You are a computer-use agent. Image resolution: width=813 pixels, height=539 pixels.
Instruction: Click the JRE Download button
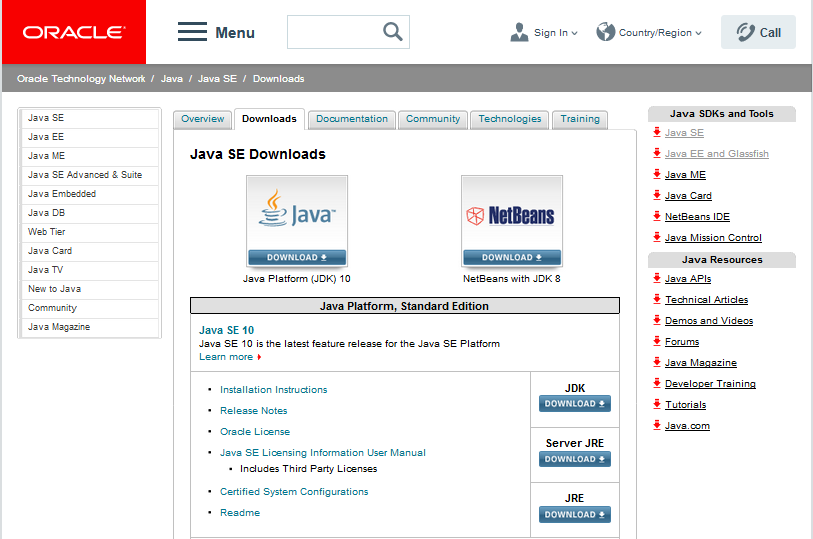(574, 515)
